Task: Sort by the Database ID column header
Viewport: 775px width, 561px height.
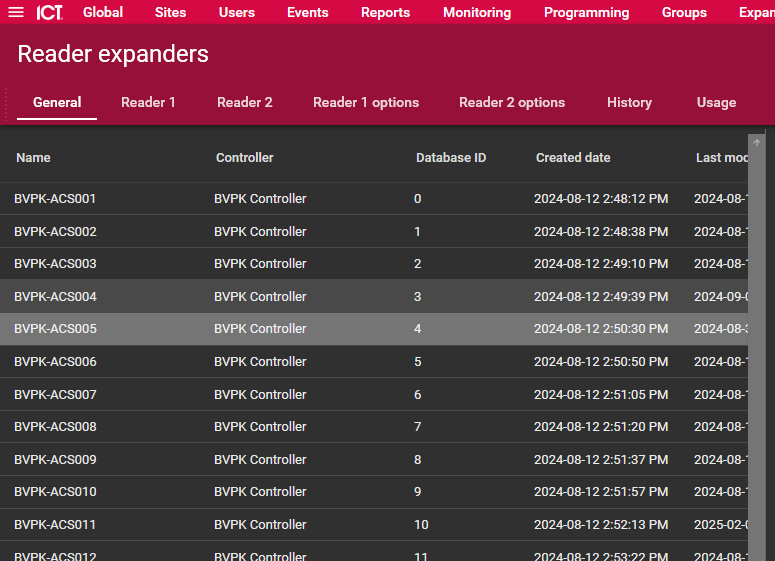Action: [x=451, y=158]
